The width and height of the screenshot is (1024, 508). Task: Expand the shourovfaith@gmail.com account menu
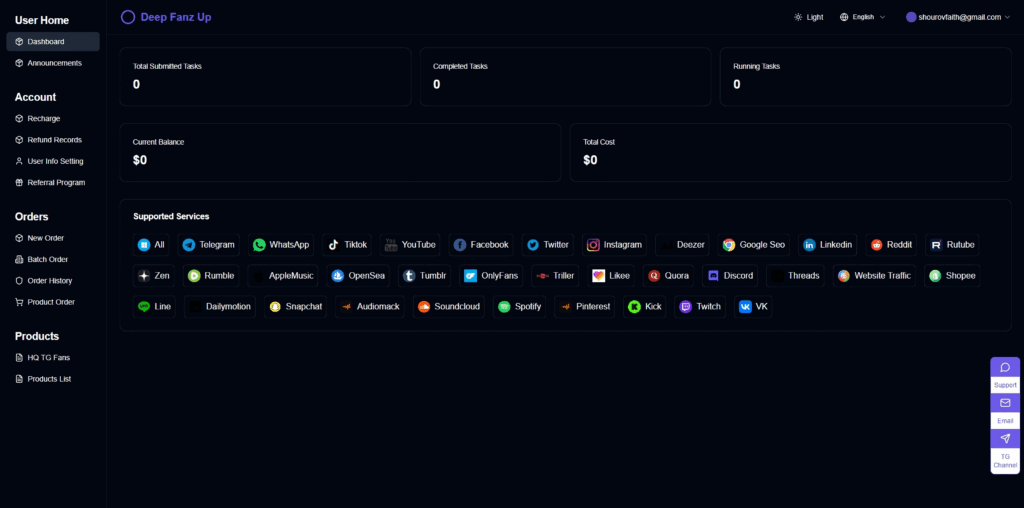coord(958,17)
